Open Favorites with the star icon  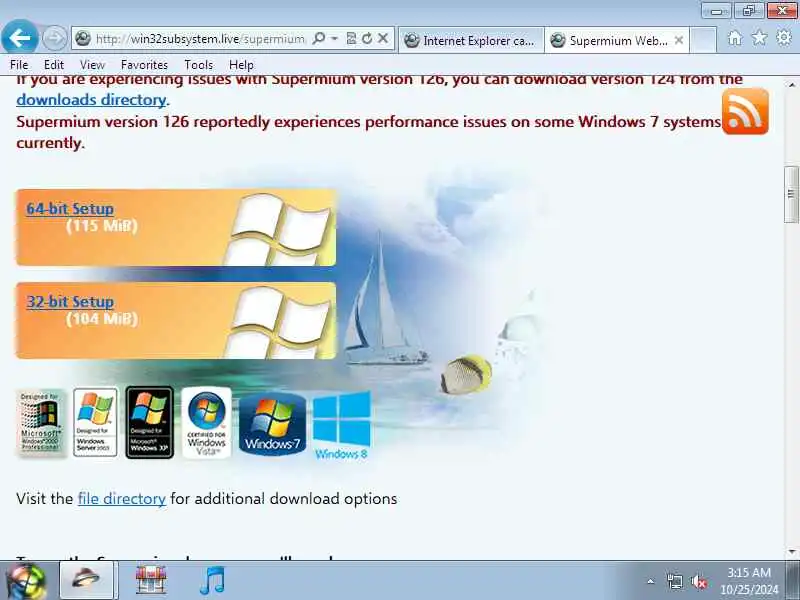tap(759, 38)
